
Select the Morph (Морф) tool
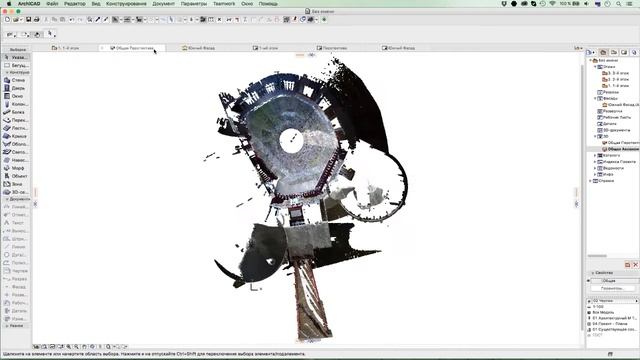coord(16,168)
